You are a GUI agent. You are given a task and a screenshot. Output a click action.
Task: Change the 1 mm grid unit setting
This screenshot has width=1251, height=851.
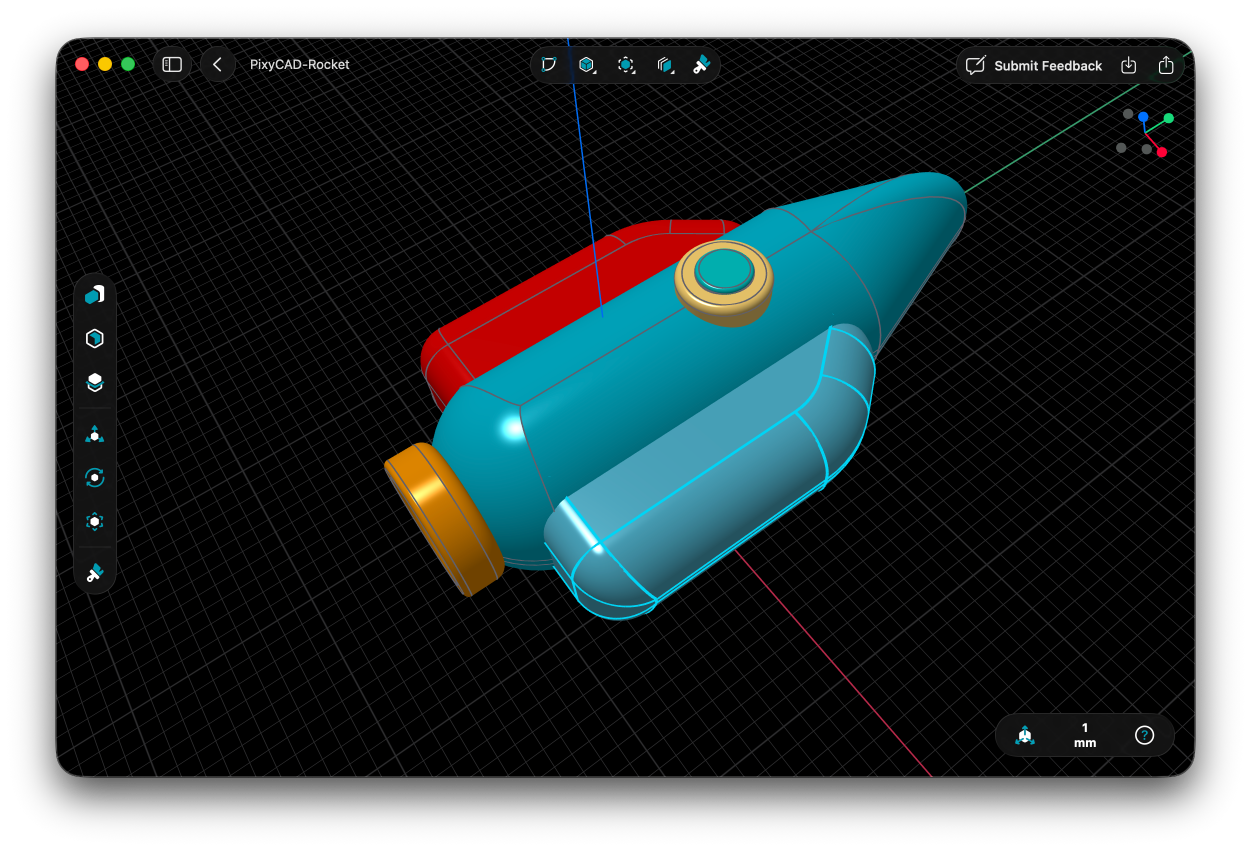point(1085,736)
